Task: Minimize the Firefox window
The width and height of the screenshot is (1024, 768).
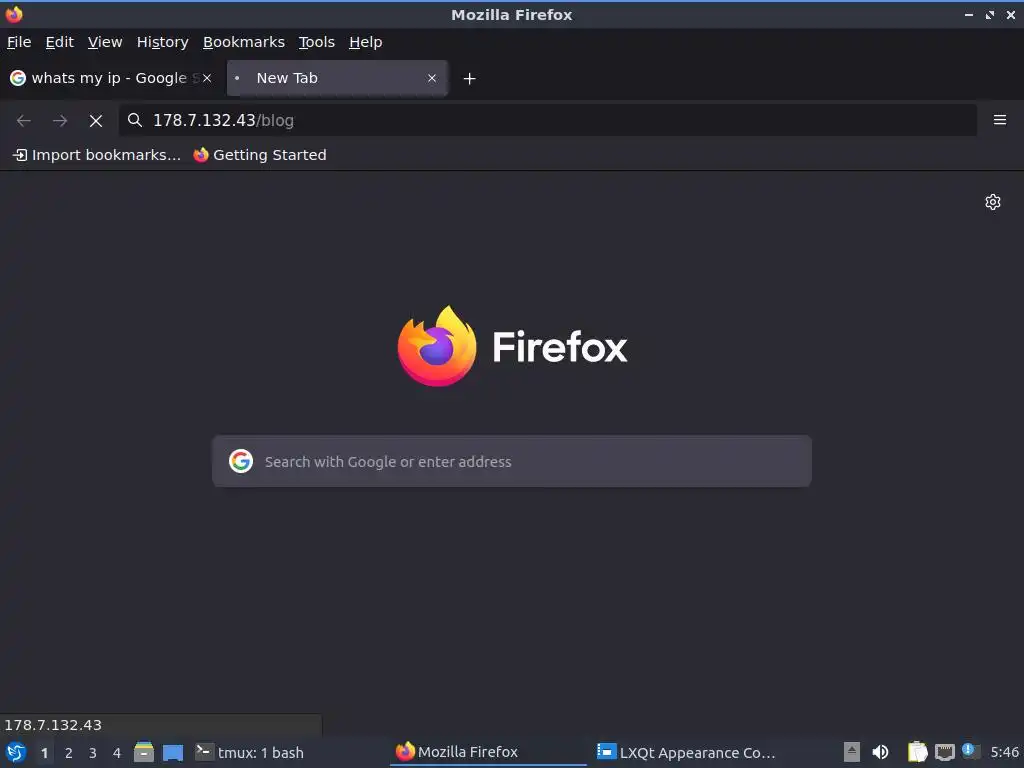Action: coord(968,14)
